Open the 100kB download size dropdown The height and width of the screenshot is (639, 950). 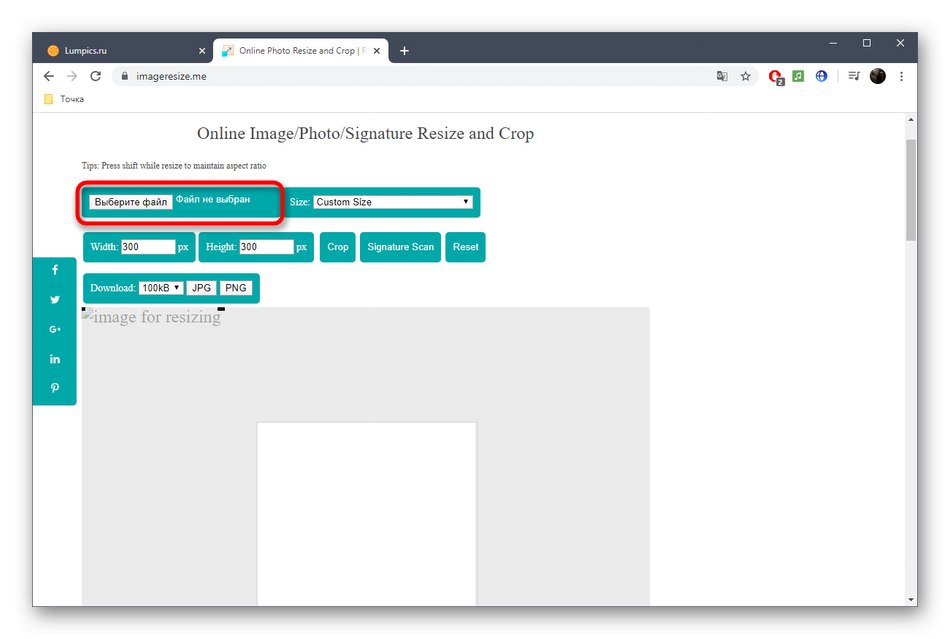coord(161,288)
